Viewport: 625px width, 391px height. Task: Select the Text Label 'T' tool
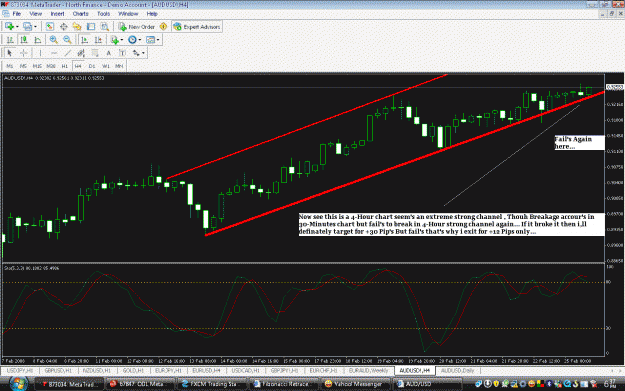pos(122,53)
